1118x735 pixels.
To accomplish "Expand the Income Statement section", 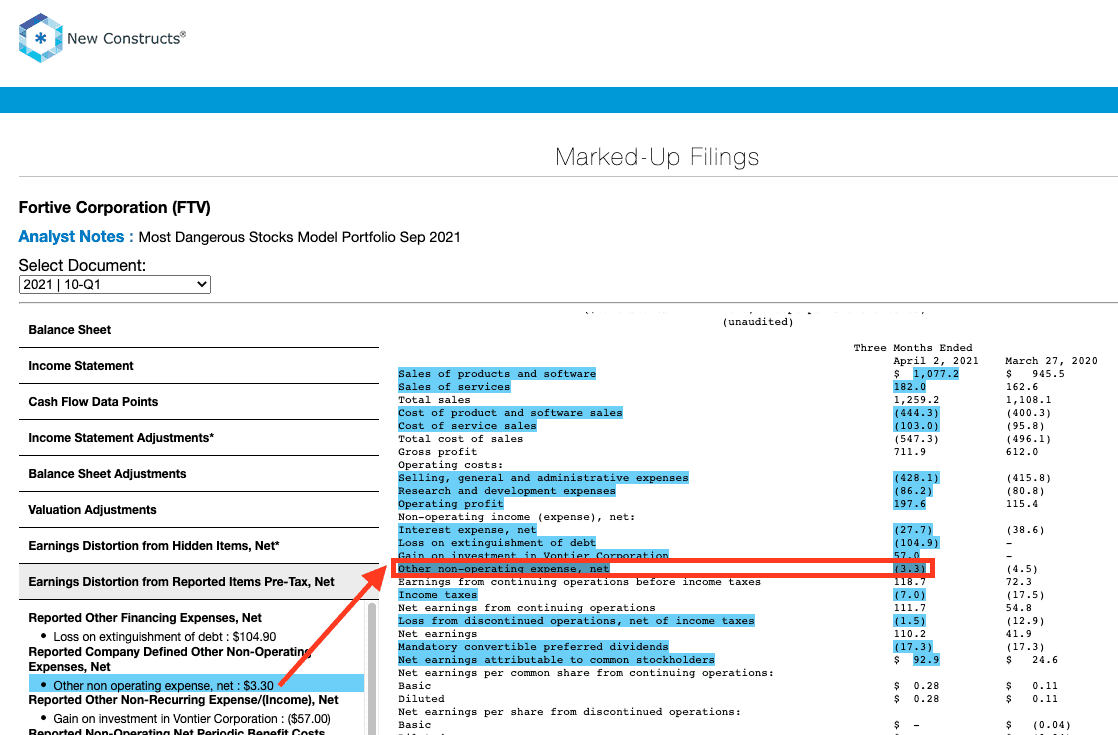I will (x=198, y=366).
